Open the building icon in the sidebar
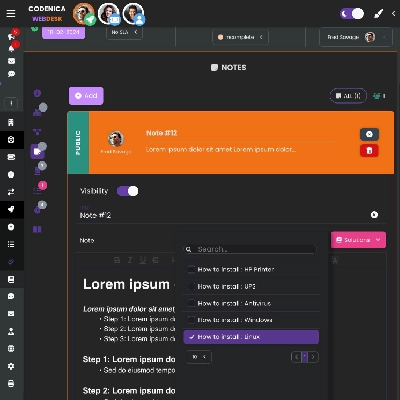This screenshot has height=400, width=400. pos(11,122)
